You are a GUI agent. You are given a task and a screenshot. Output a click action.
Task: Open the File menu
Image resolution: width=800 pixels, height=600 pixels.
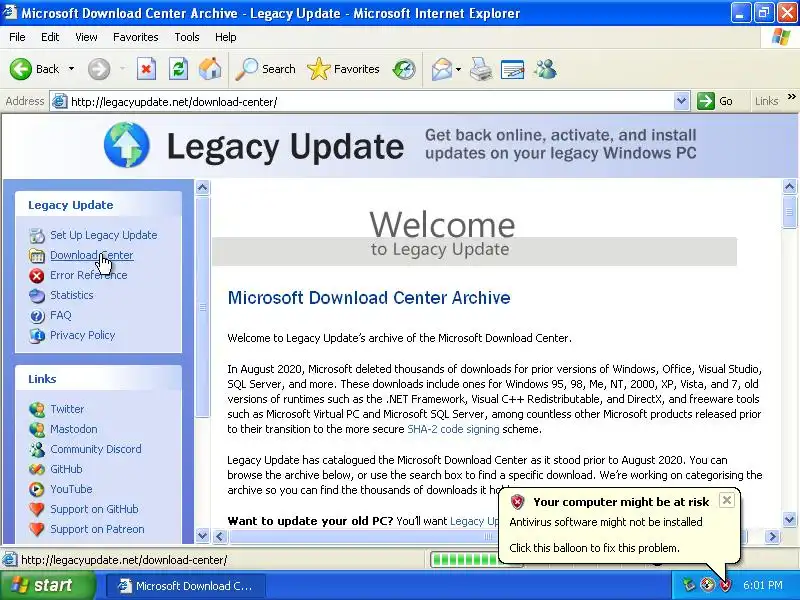tap(17, 37)
